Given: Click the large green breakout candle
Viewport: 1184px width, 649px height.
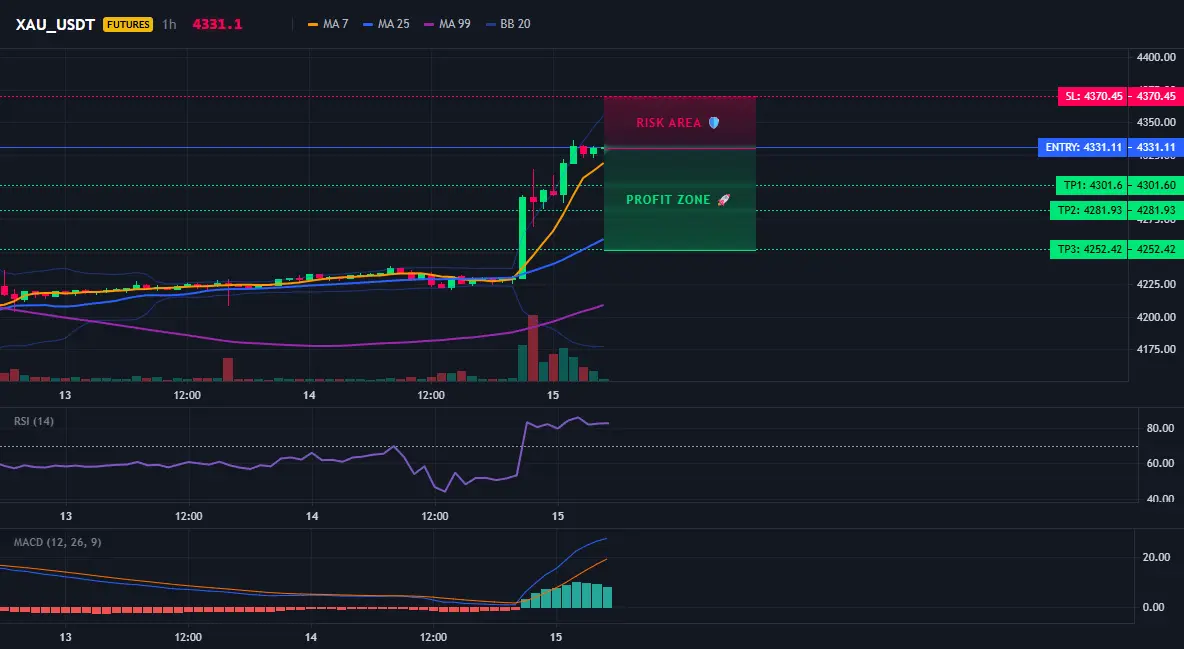Looking at the screenshot, I should point(522,237).
